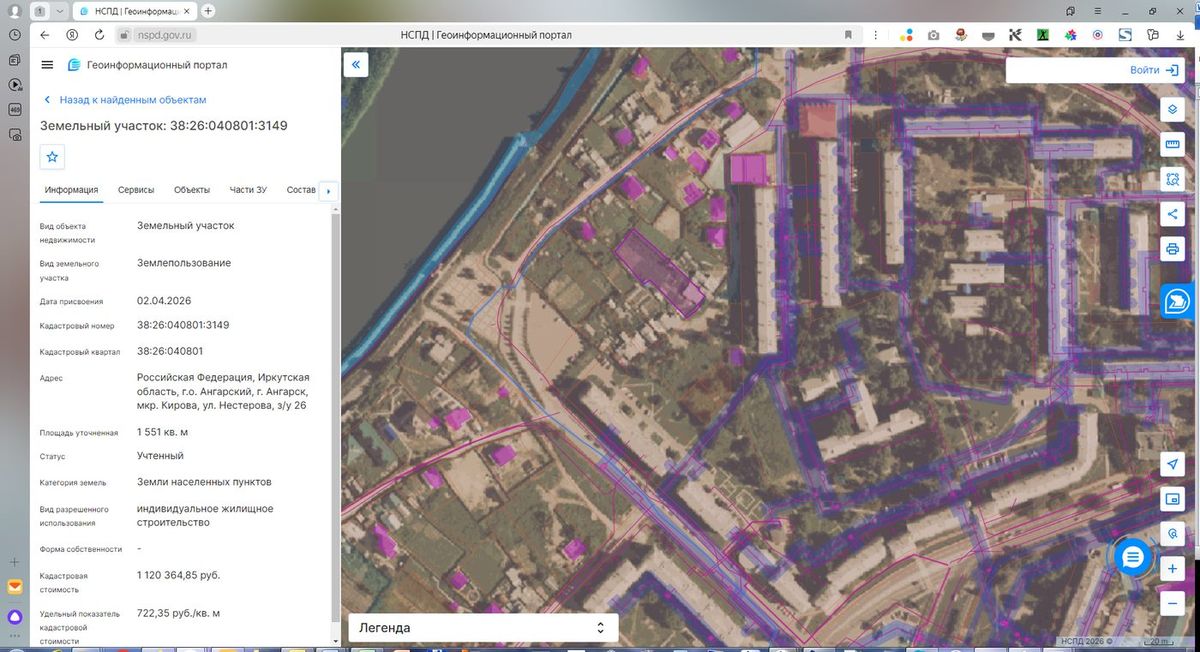Go back in browser history
Screen dimensions: 1200x652
[44, 35]
